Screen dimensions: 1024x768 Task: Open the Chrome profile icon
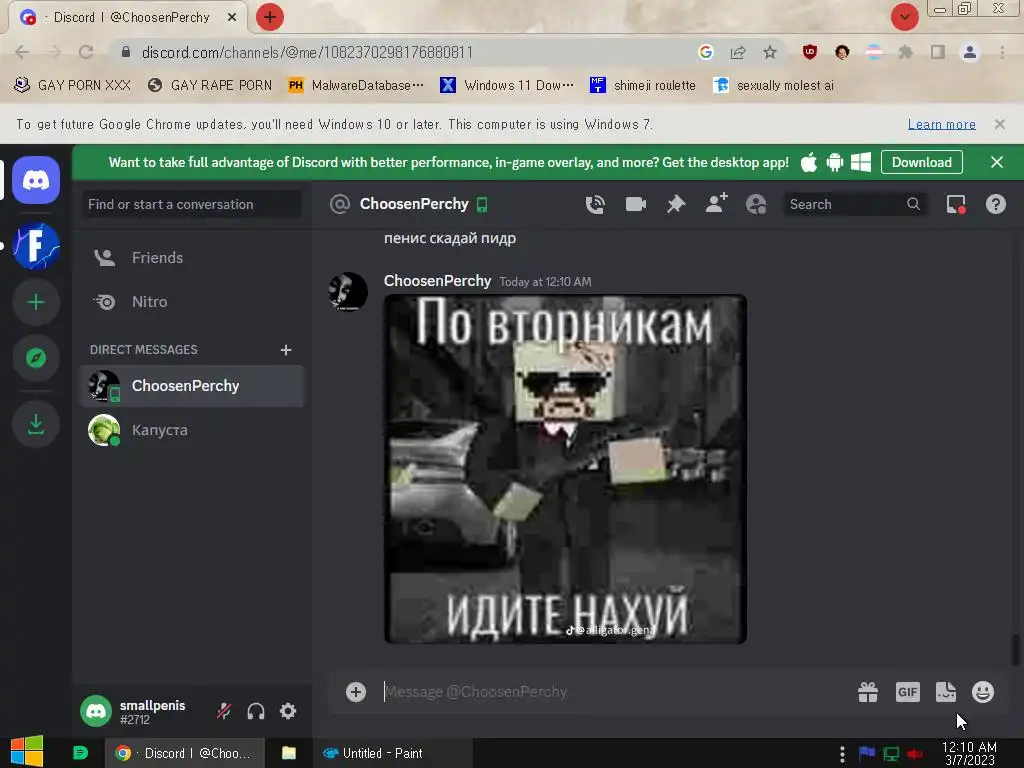click(970, 52)
